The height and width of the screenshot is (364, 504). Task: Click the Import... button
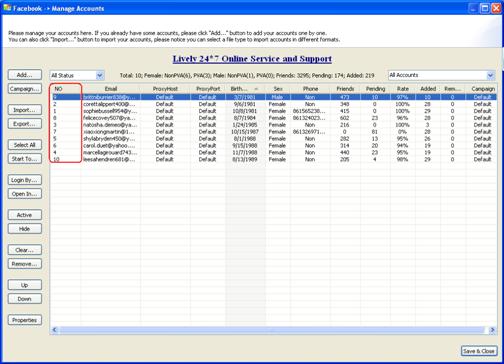pyautogui.click(x=25, y=110)
